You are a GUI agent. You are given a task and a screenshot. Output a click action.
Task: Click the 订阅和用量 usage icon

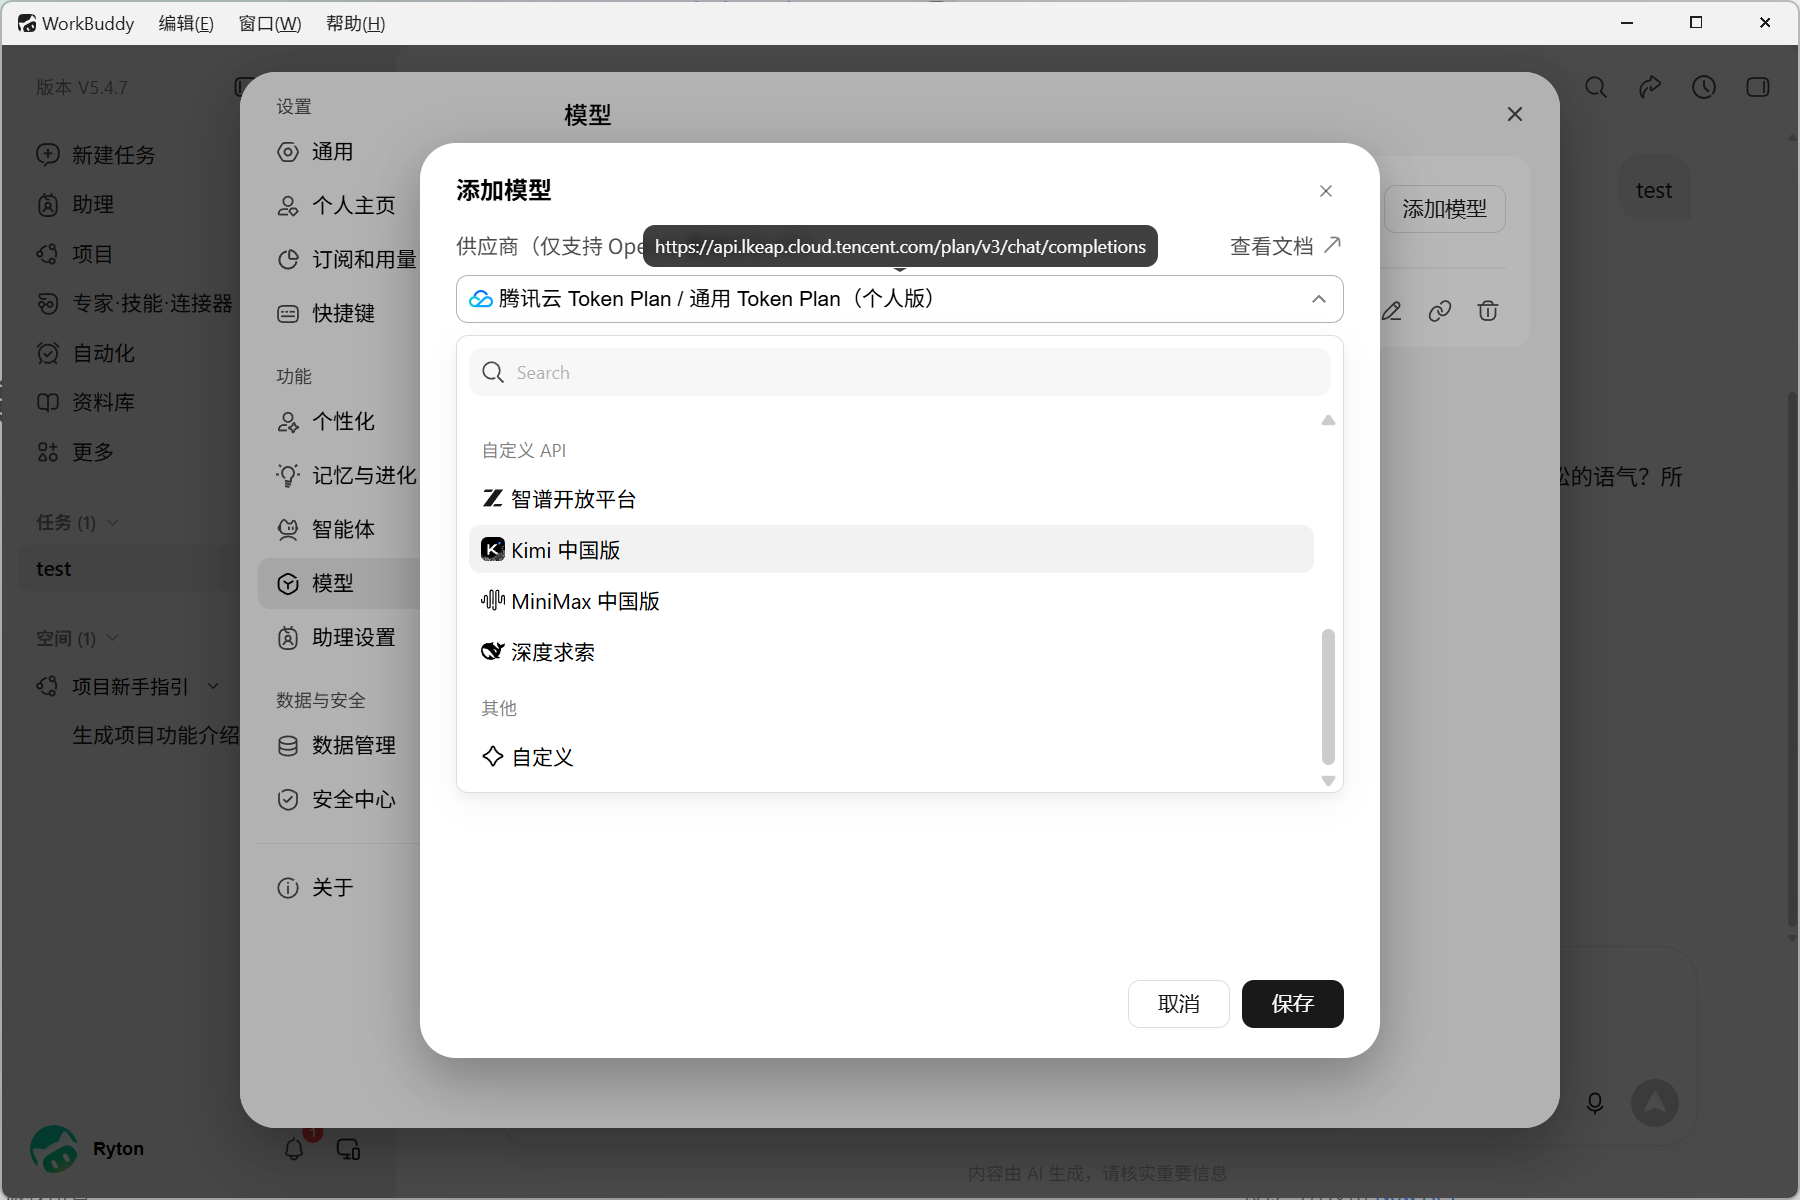click(x=288, y=260)
